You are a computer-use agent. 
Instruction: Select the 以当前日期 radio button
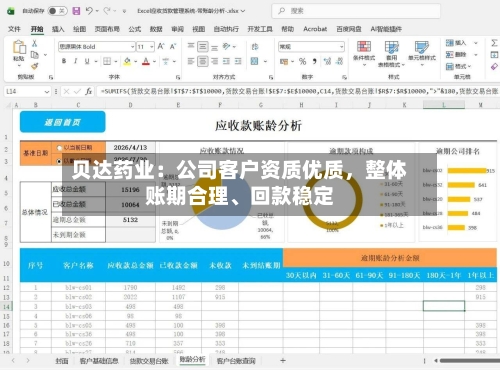click(x=59, y=148)
